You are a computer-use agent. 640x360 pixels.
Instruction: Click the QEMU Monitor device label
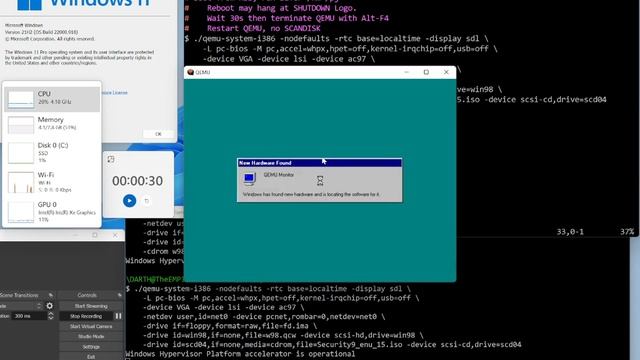(x=279, y=175)
